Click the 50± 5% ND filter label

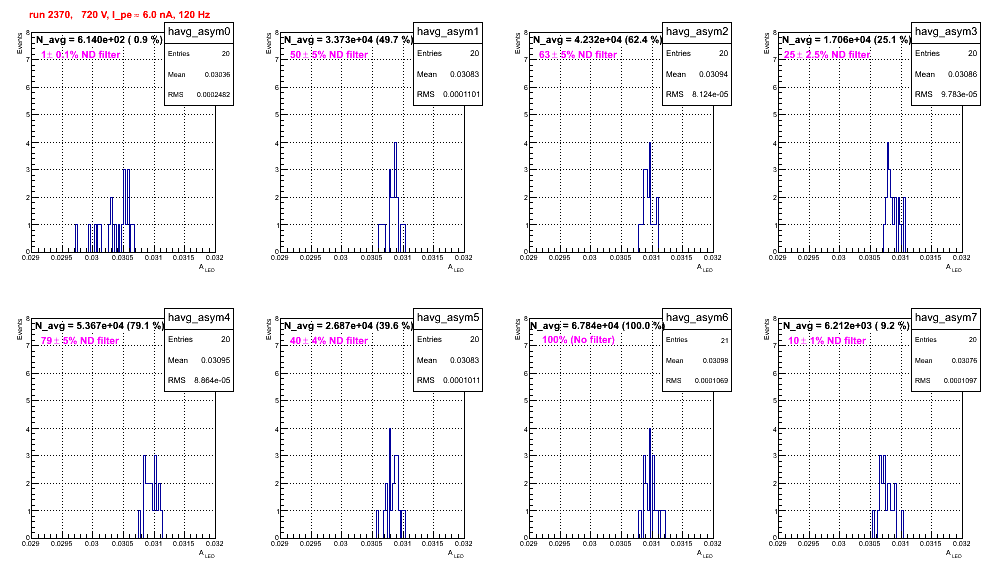329,55
